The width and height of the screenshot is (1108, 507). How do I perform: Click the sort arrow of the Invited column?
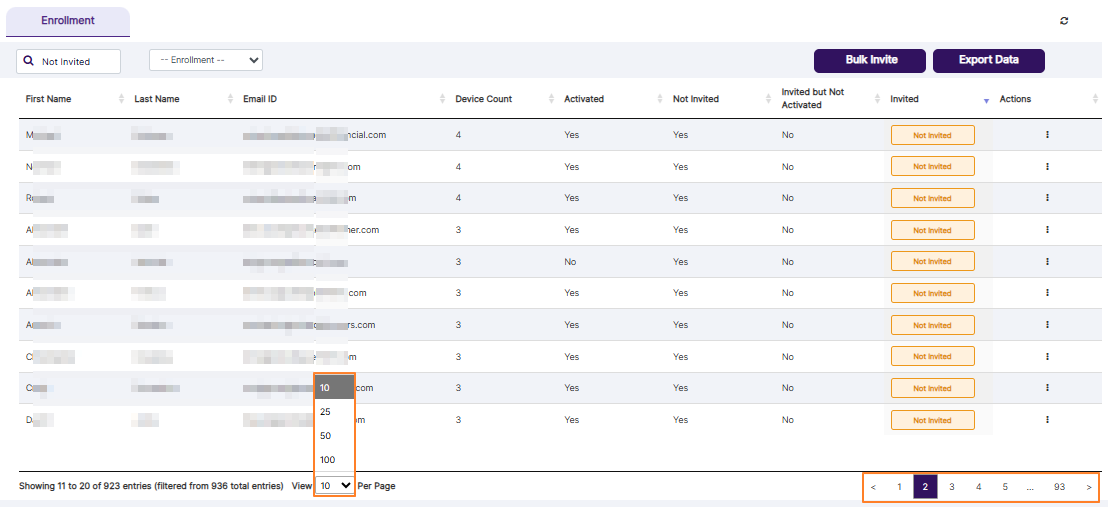tap(986, 101)
